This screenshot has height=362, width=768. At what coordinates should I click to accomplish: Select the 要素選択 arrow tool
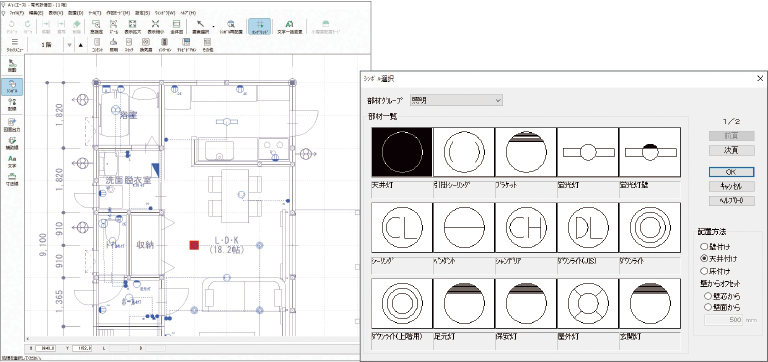[201, 24]
